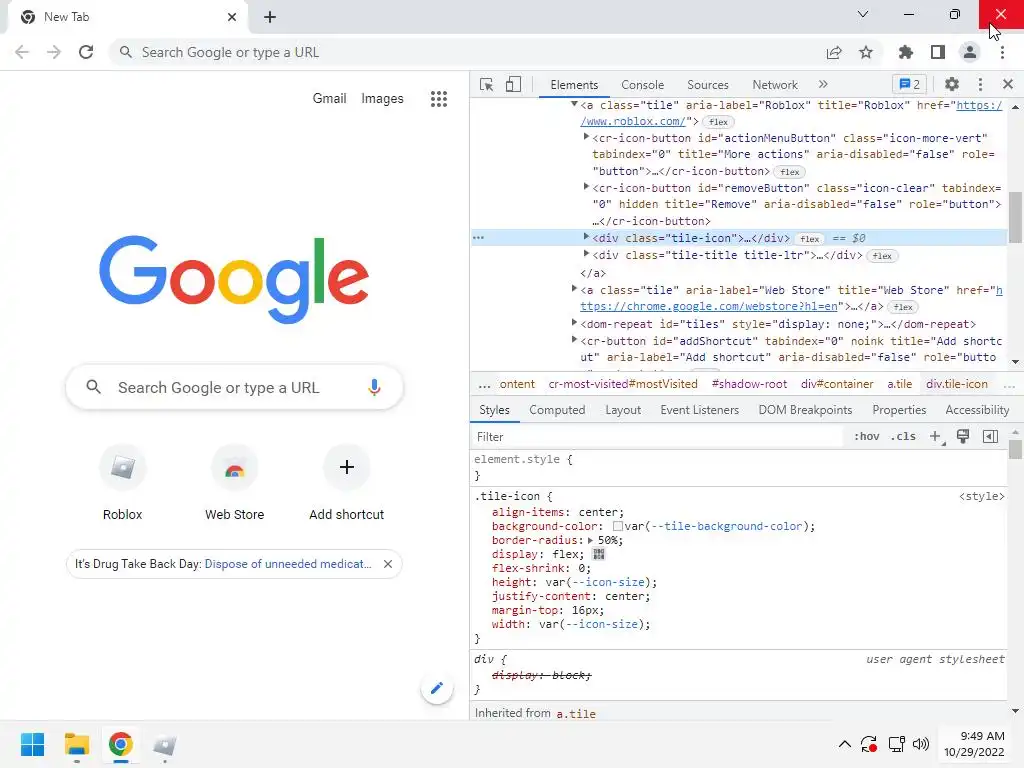The image size is (1024, 768).
Task: Bookmark this tab with the star
Action: coord(866,52)
